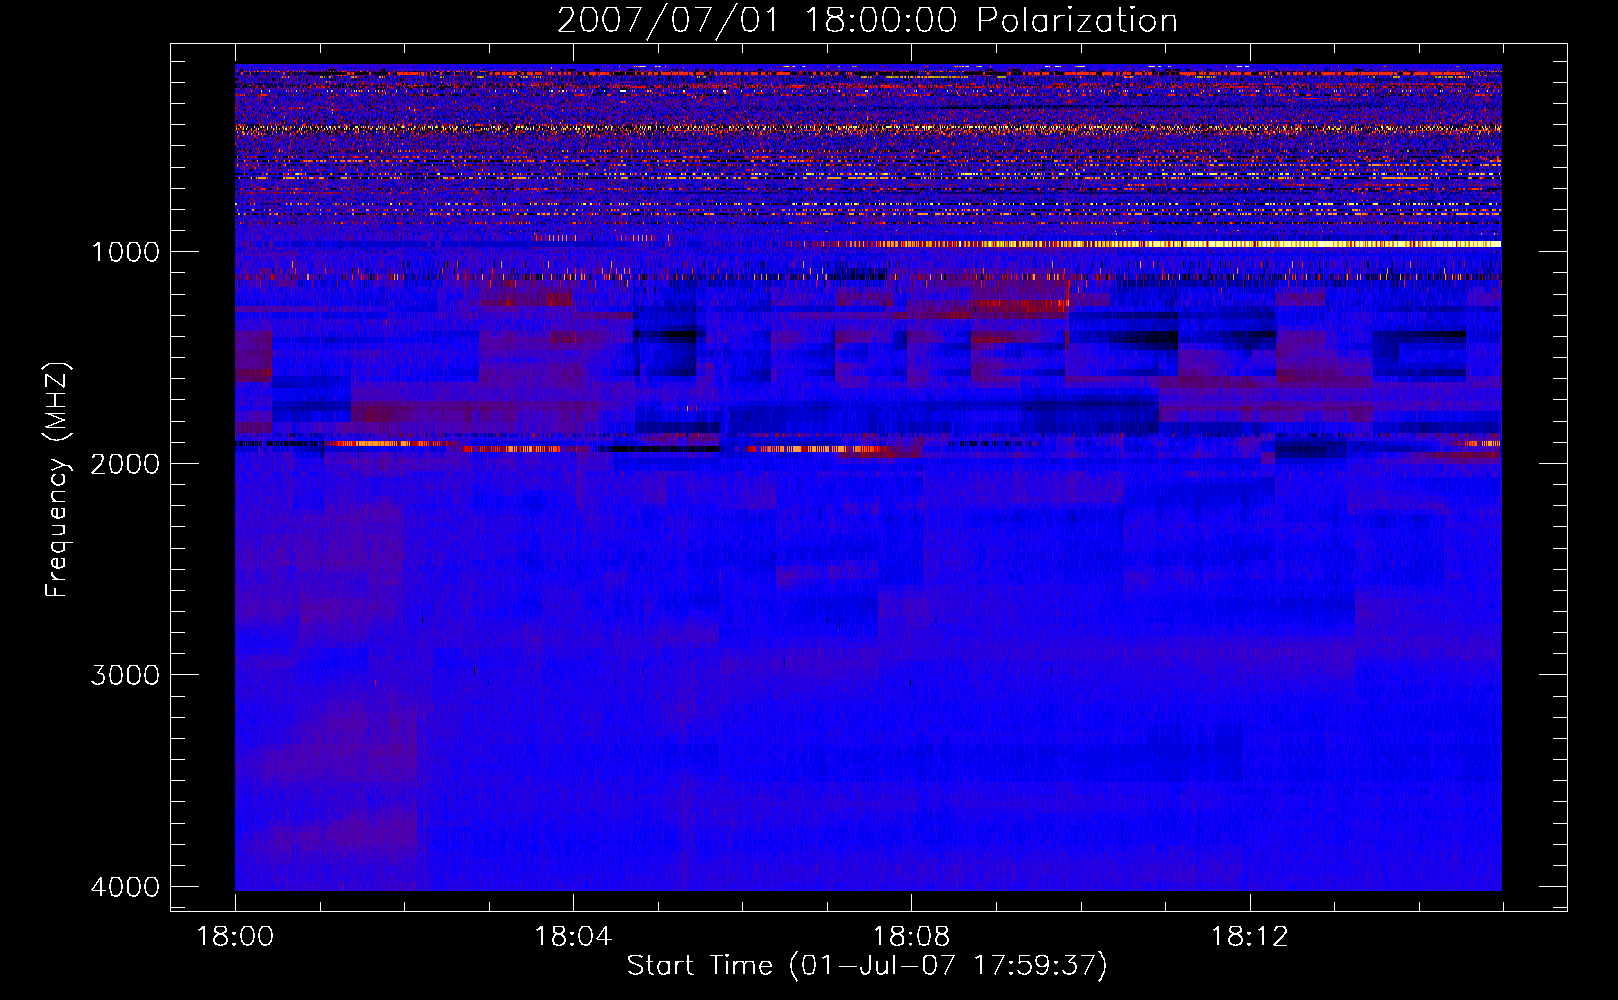Click the 18:00 time tick label
The image size is (1618, 1000).
[x=235, y=937]
